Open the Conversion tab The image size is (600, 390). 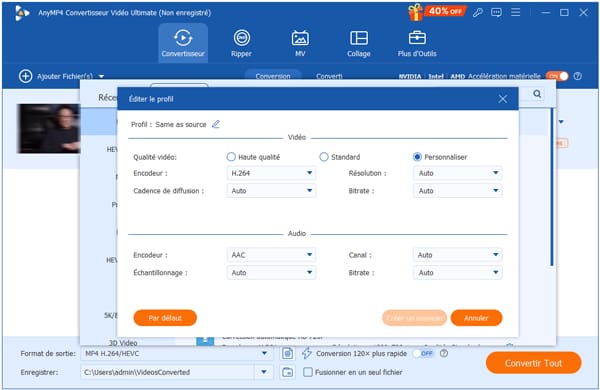[273, 76]
